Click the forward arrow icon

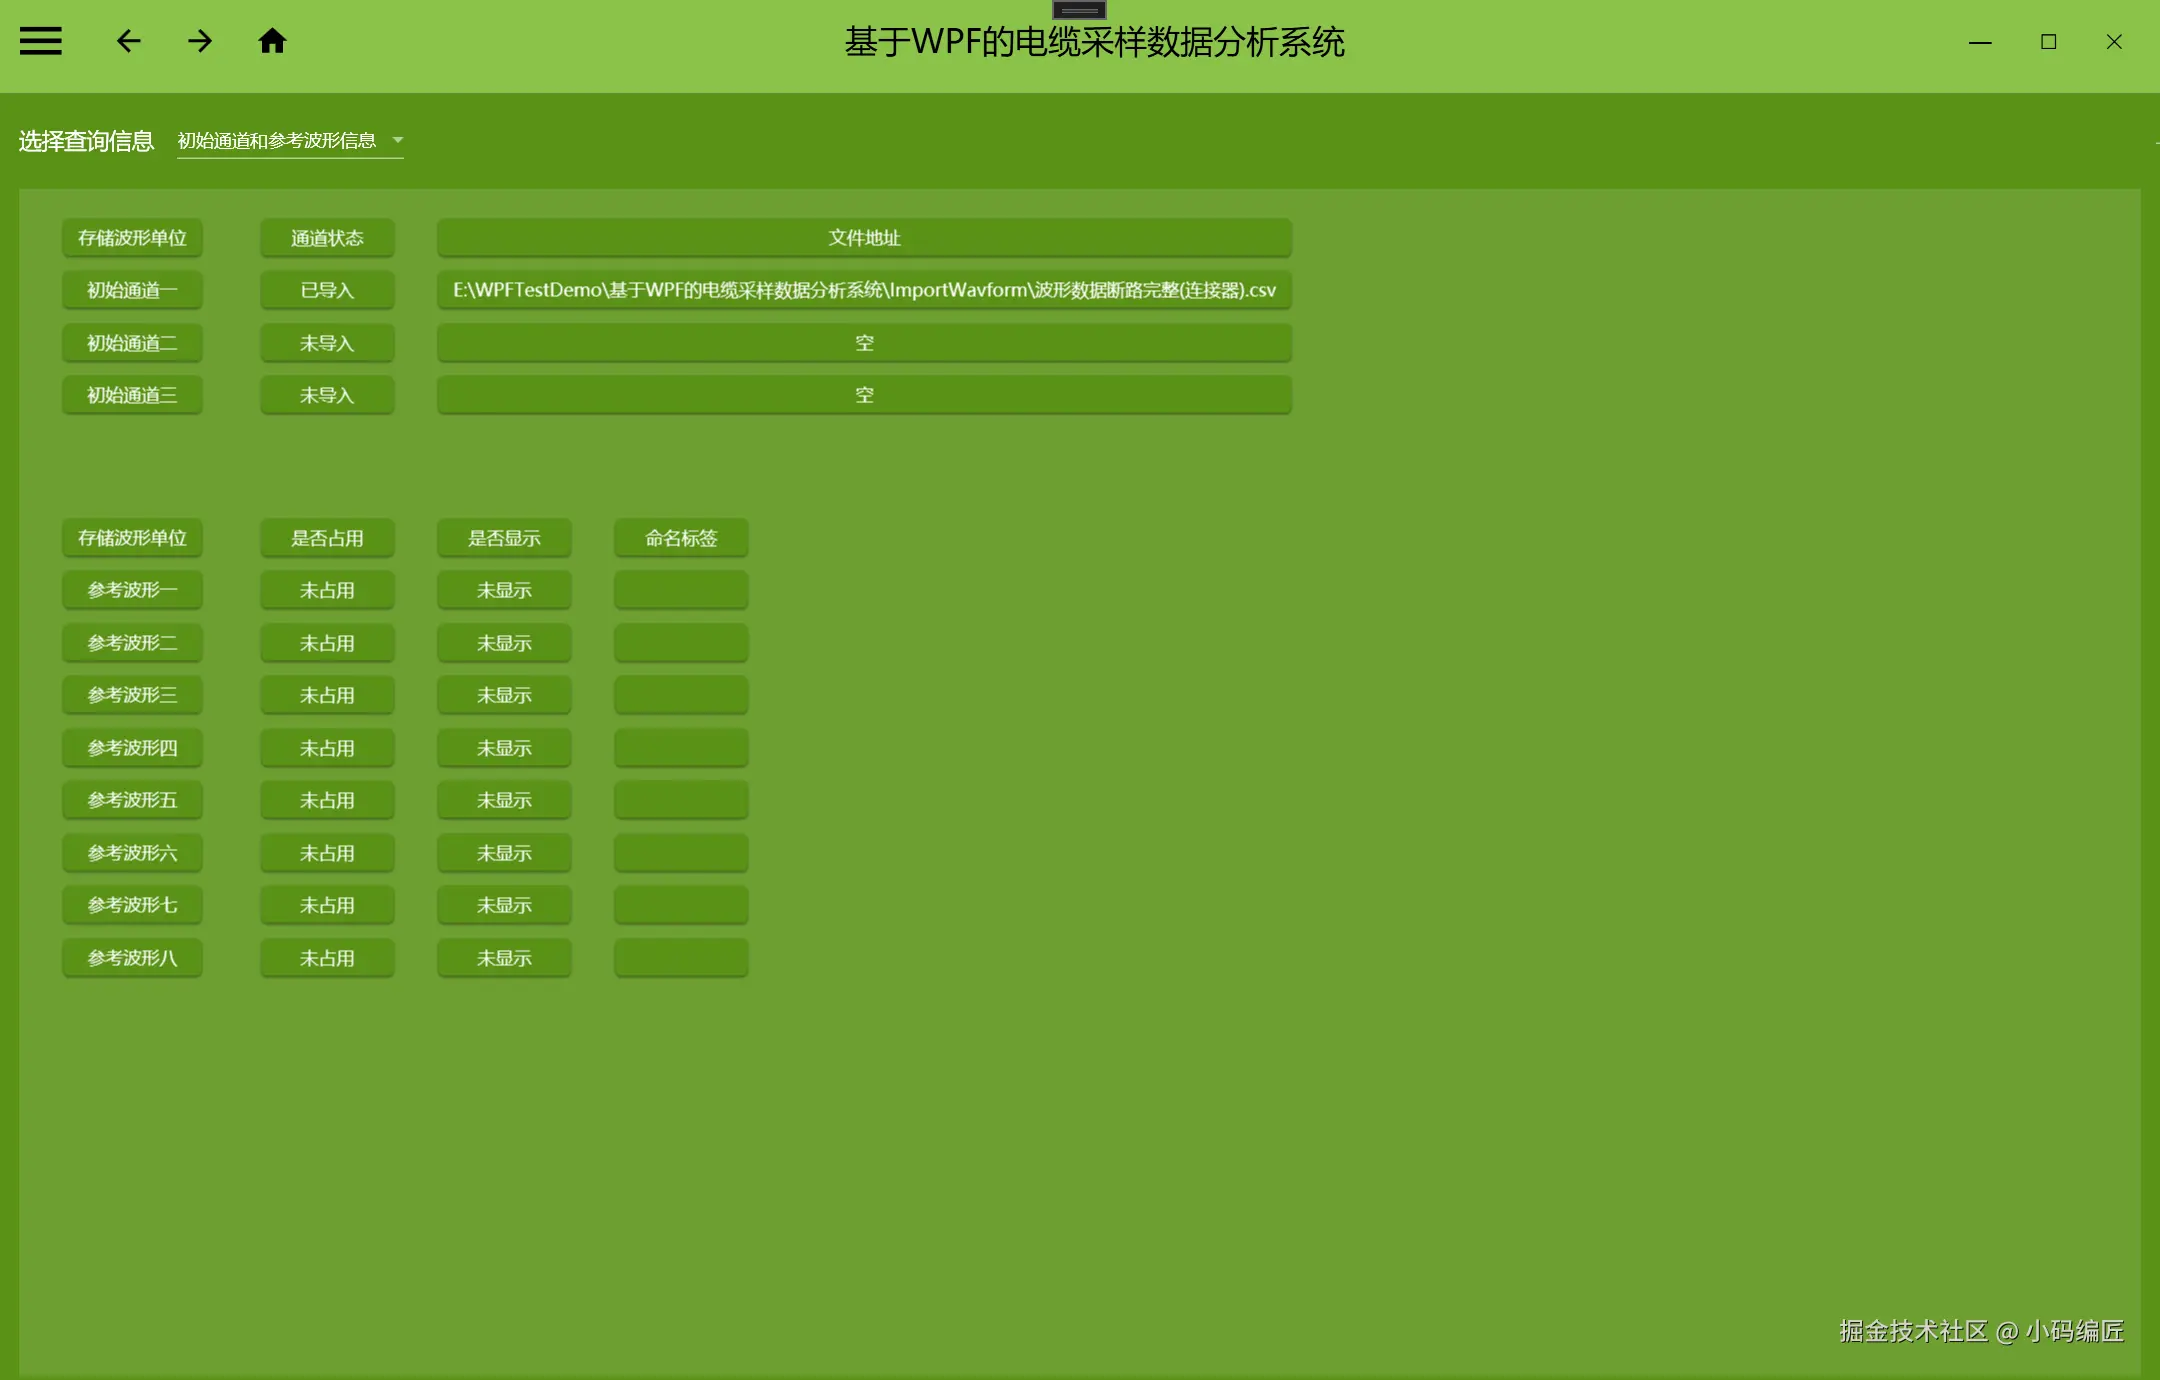(200, 41)
